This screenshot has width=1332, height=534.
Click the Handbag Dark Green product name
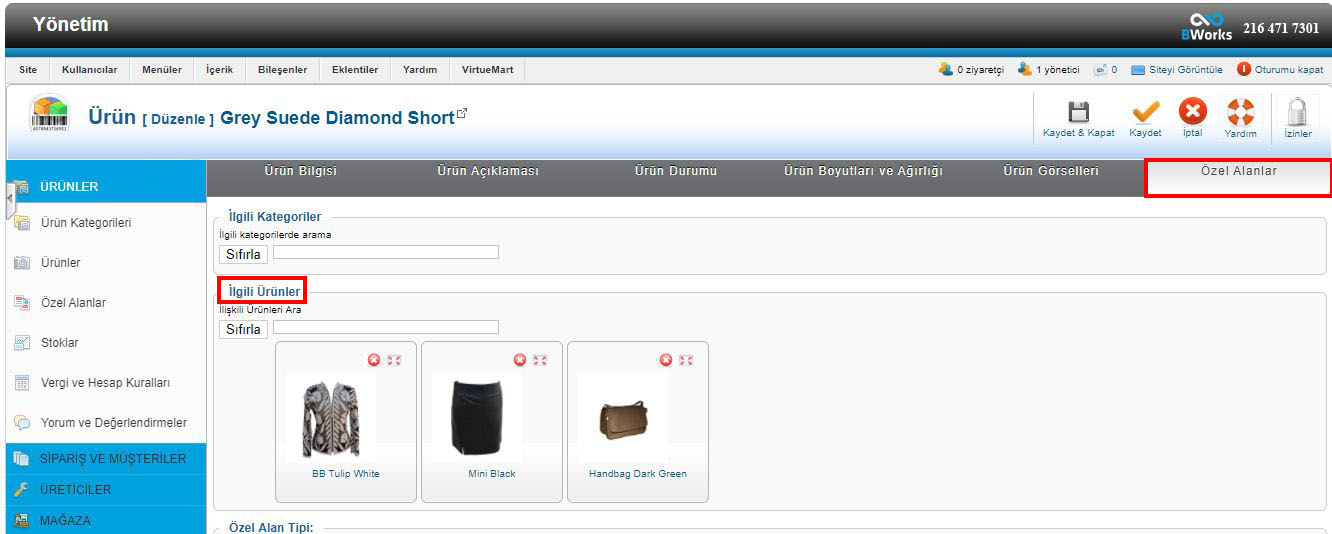pos(638,474)
